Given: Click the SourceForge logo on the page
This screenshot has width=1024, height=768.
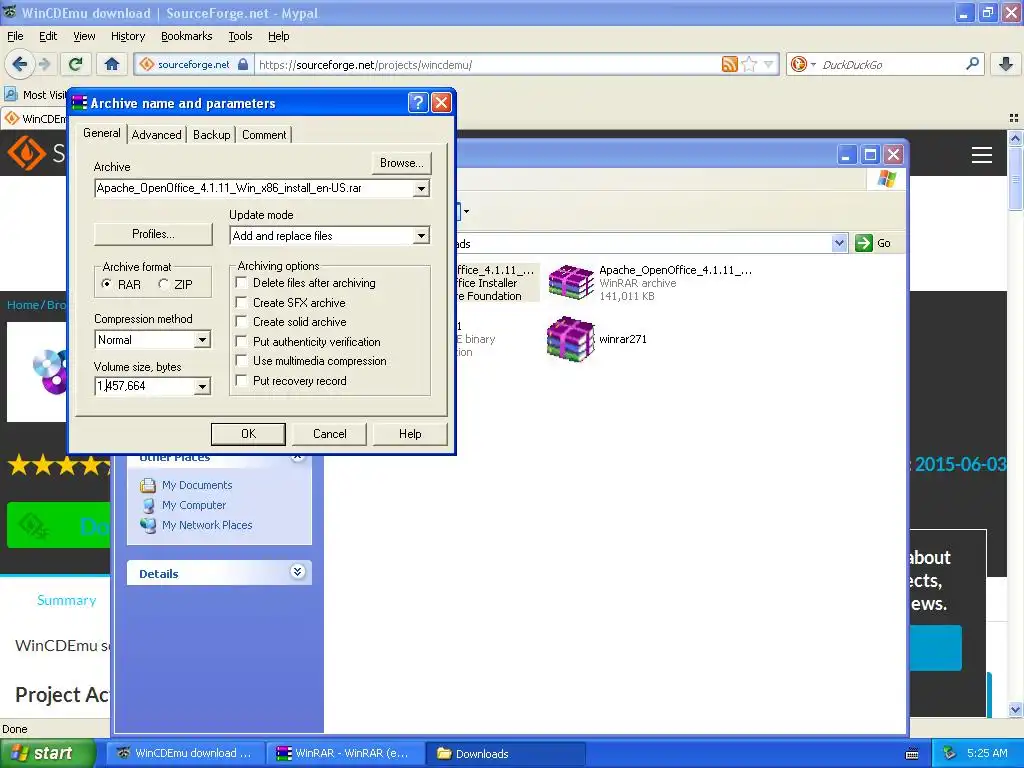Looking at the screenshot, I should [x=26, y=153].
